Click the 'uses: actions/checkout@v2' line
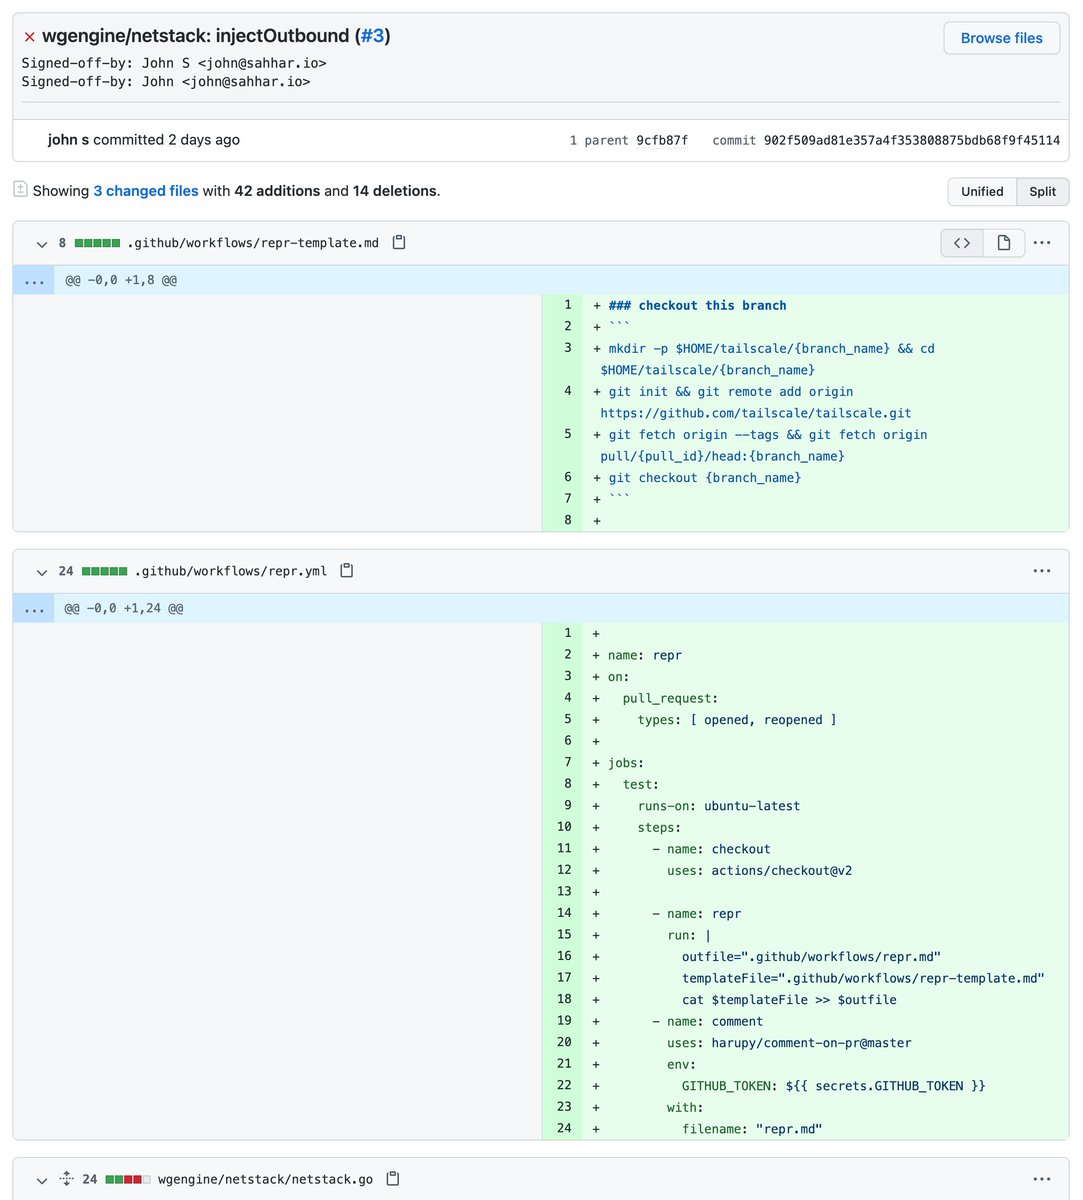This screenshot has height=1200, width=1083. tap(759, 870)
